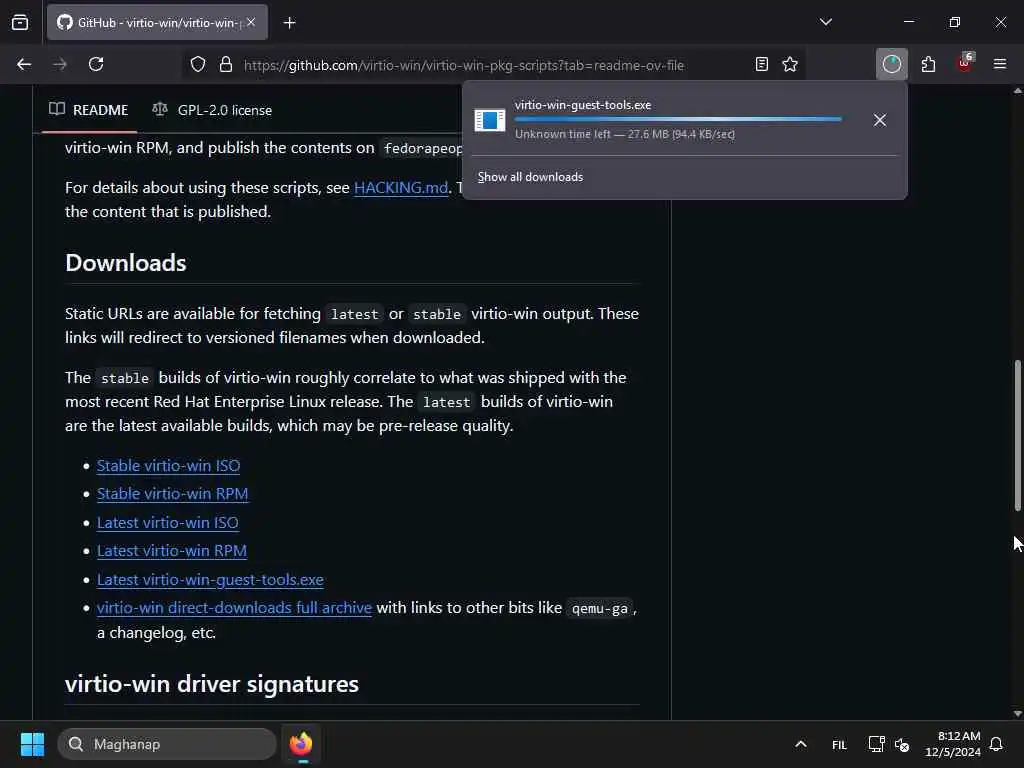Bookmark this page with the star
The width and height of the screenshot is (1024, 768).
pos(790,65)
